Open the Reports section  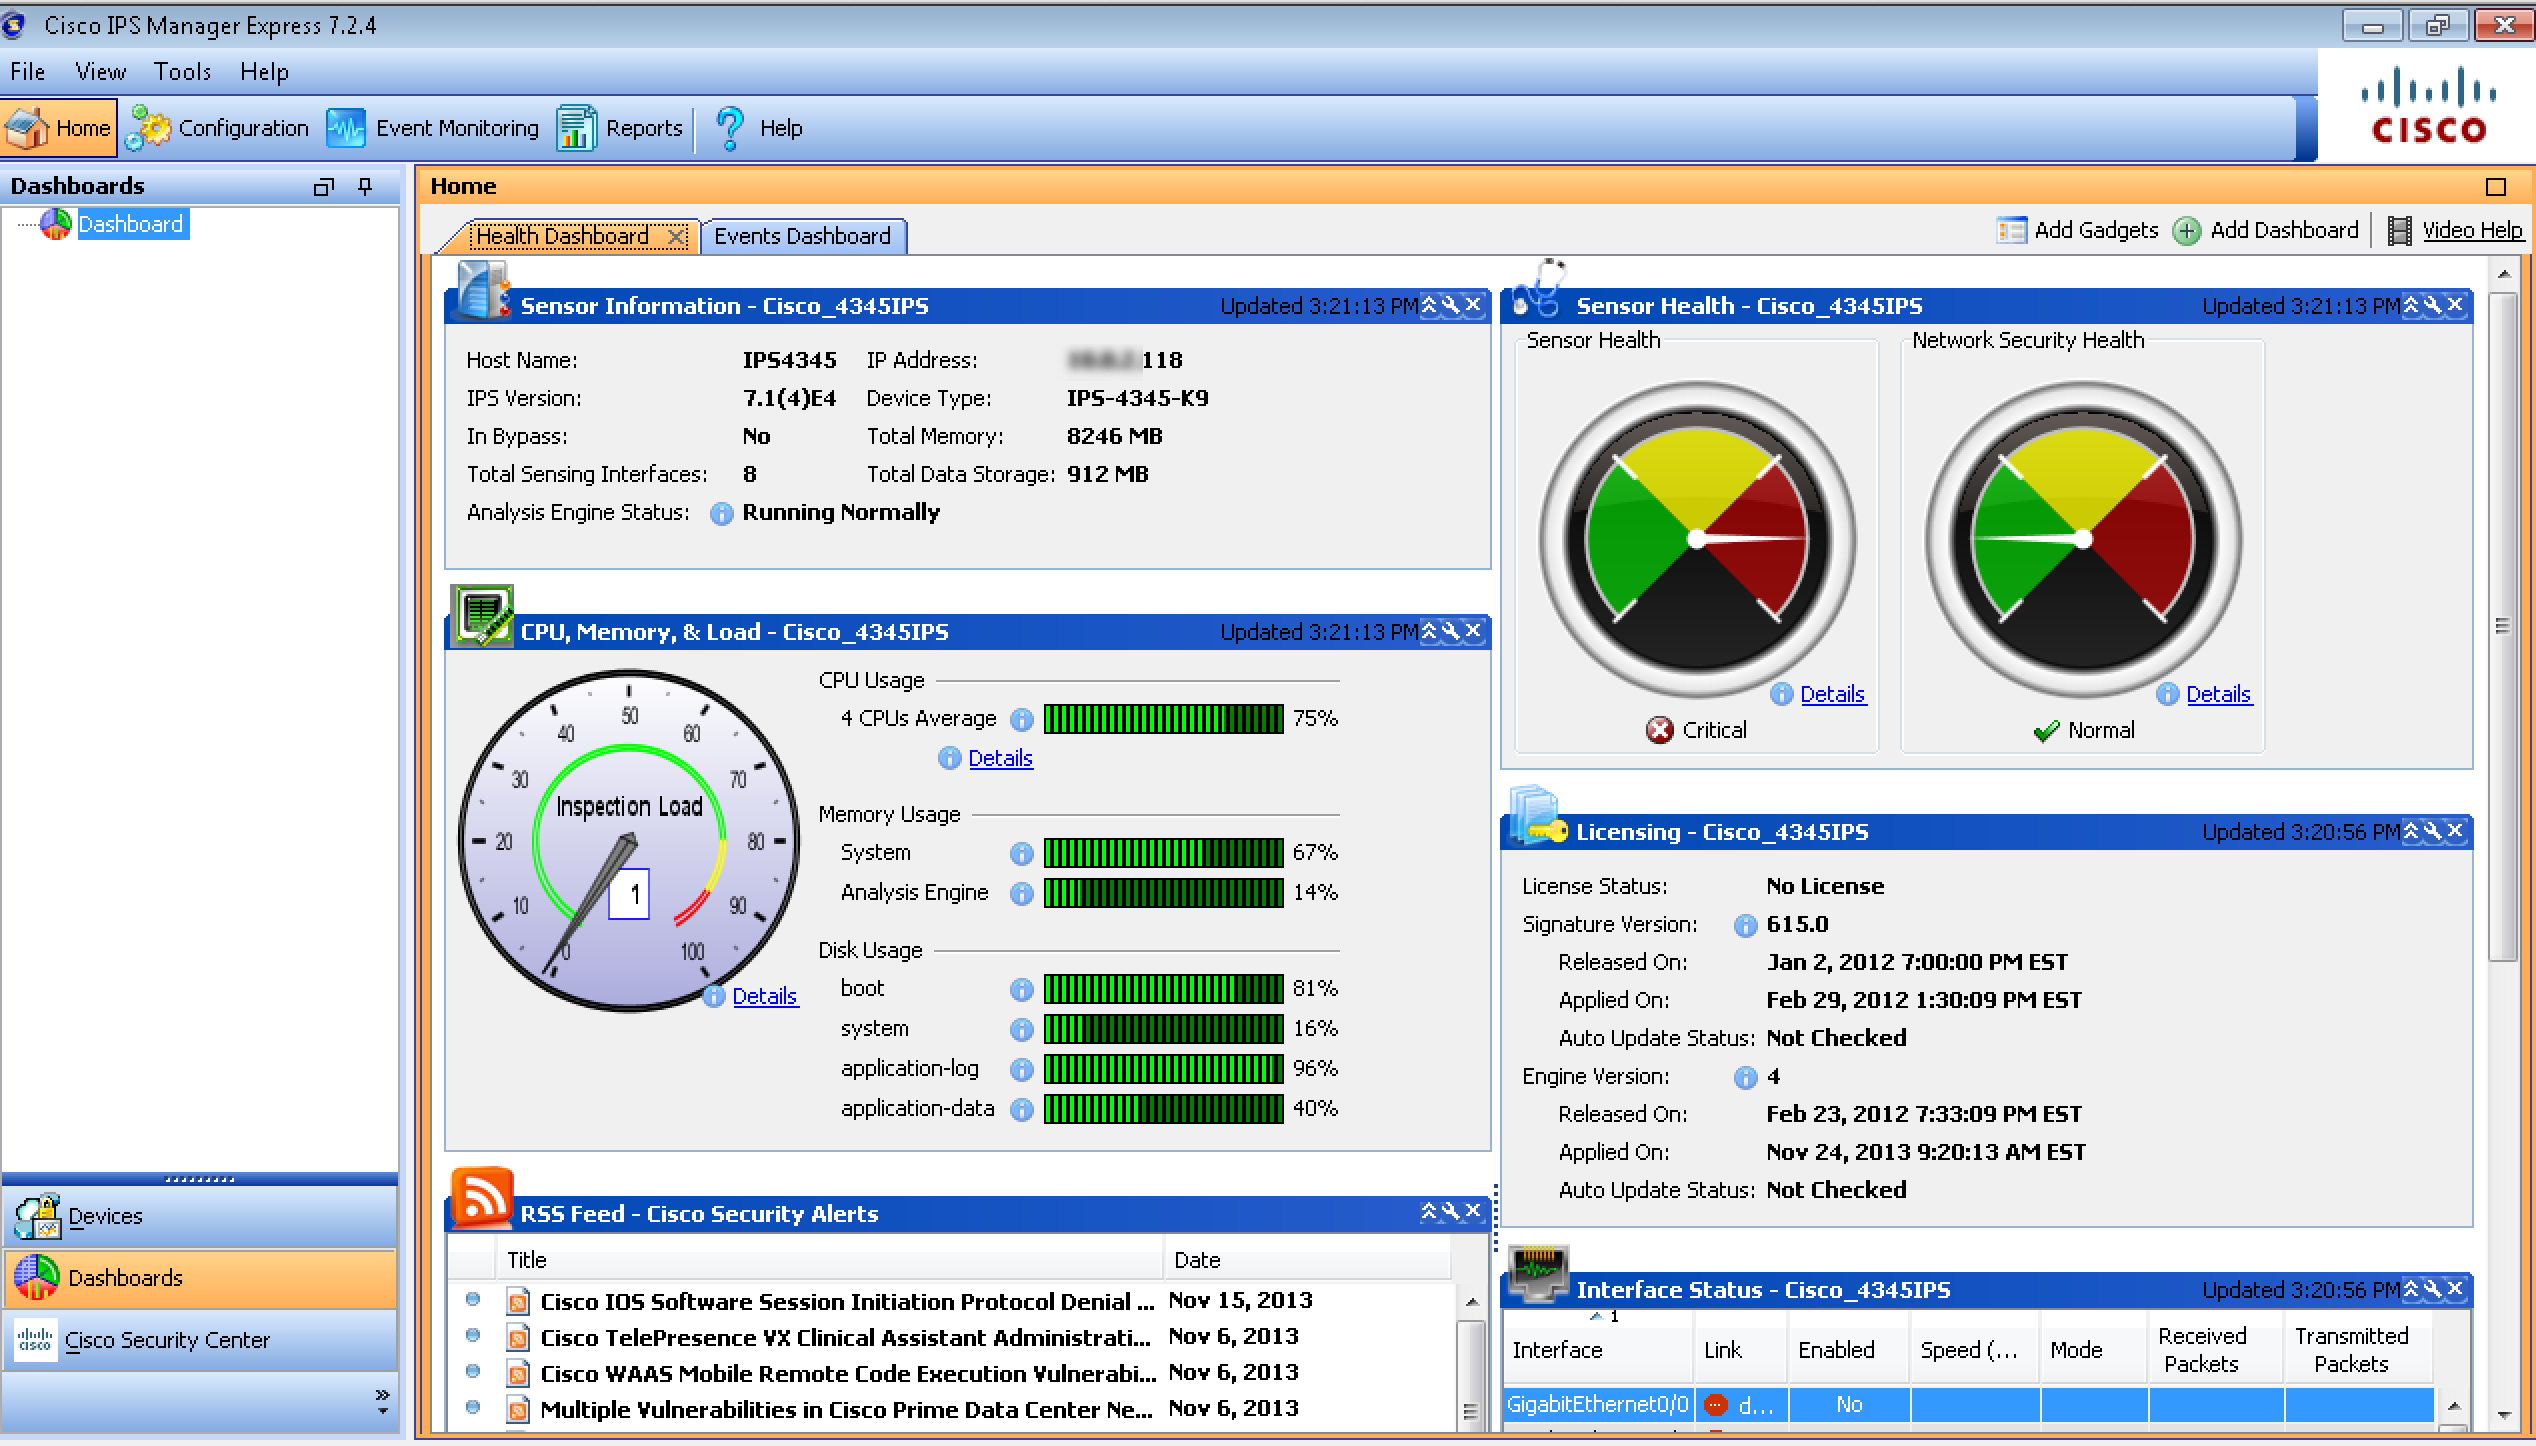[x=620, y=128]
